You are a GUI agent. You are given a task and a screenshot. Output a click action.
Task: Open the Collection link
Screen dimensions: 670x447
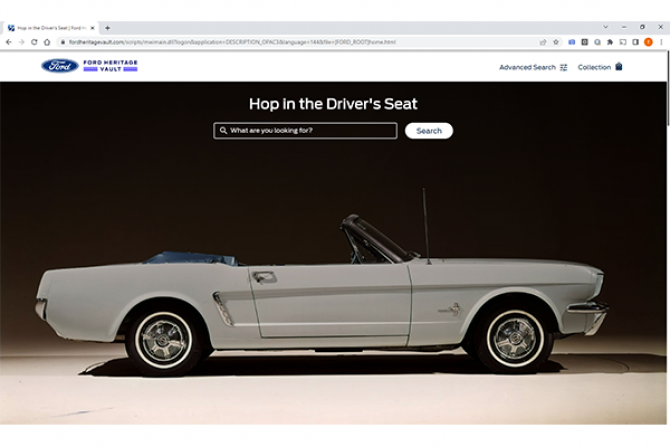[594, 67]
